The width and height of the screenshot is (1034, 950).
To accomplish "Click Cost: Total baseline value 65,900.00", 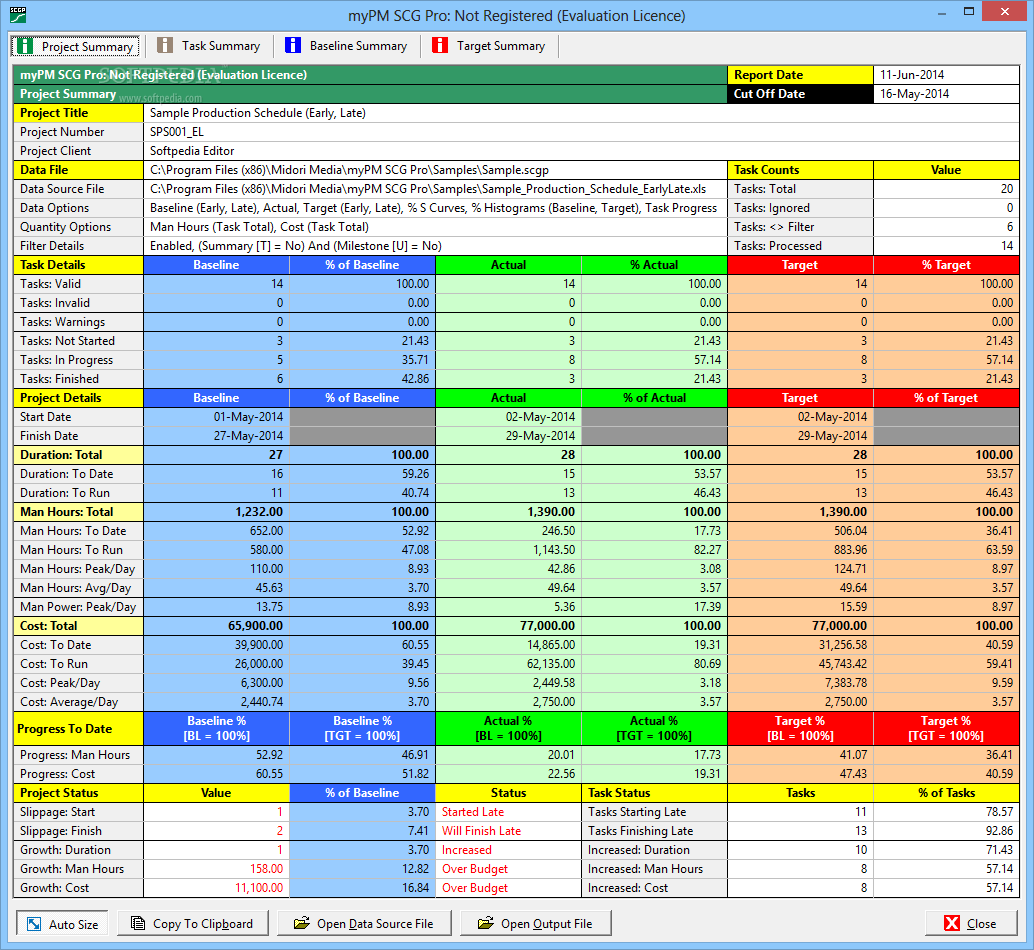I will [216, 626].
